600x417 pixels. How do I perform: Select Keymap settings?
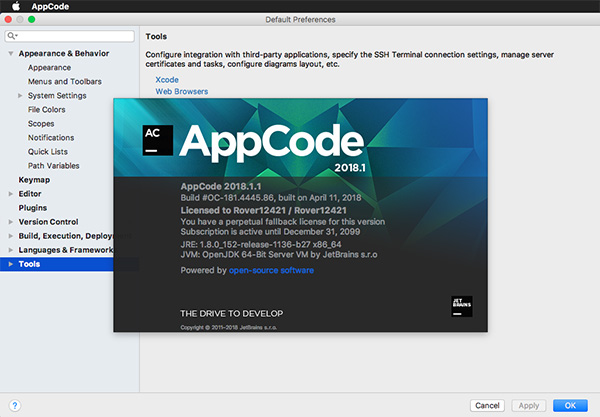pos(34,180)
